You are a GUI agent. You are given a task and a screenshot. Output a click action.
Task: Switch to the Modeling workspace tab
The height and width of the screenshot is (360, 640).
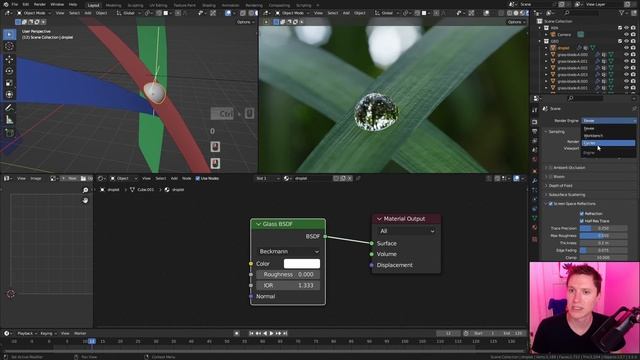click(x=113, y=5)
